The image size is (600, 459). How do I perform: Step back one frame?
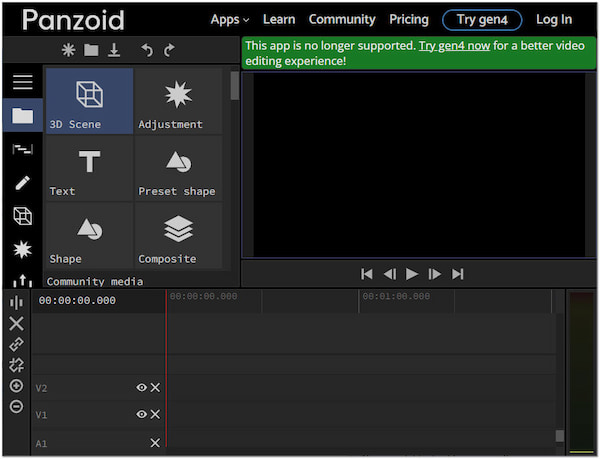[390, 274]
